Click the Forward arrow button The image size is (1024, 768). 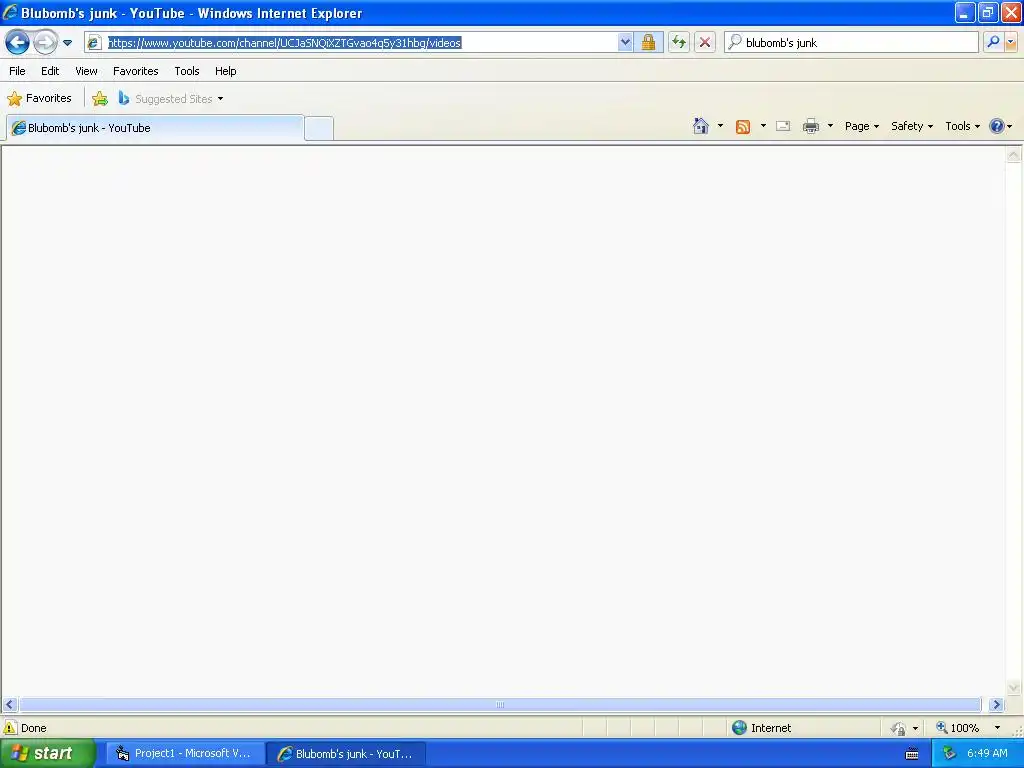click(x=45, y=43)
